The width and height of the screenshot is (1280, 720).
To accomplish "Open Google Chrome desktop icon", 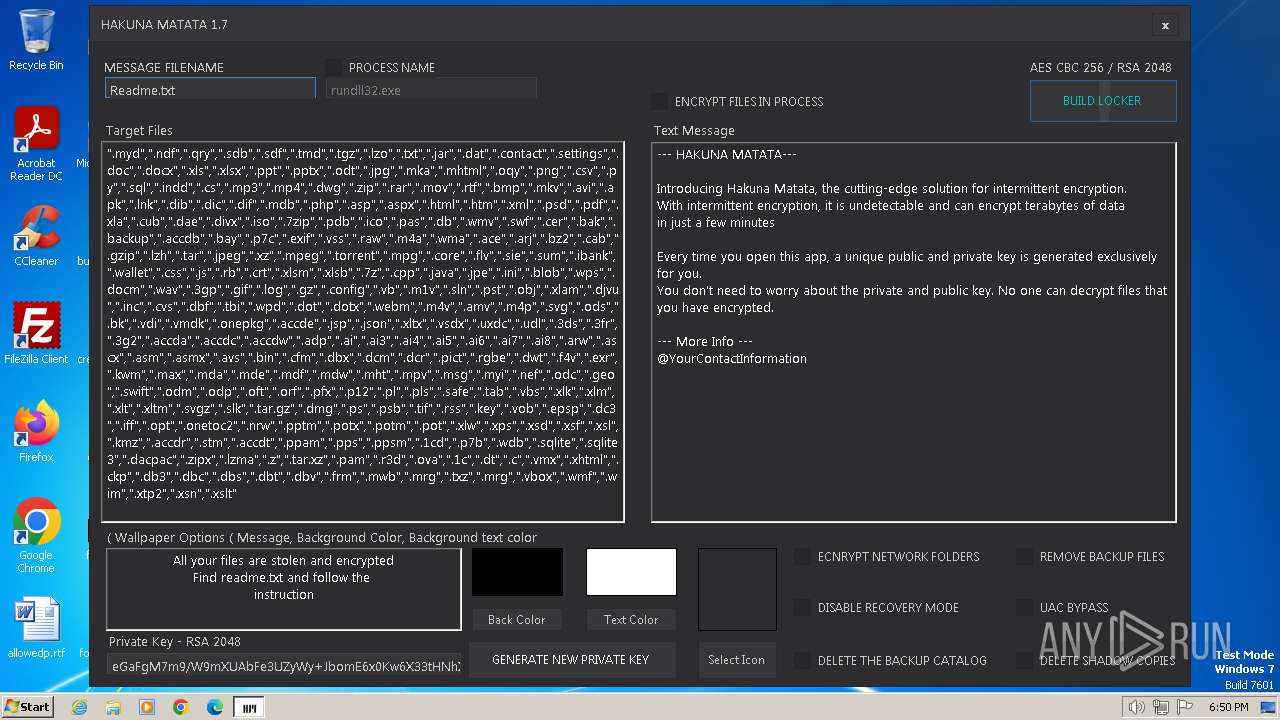I will click(36, 536).
